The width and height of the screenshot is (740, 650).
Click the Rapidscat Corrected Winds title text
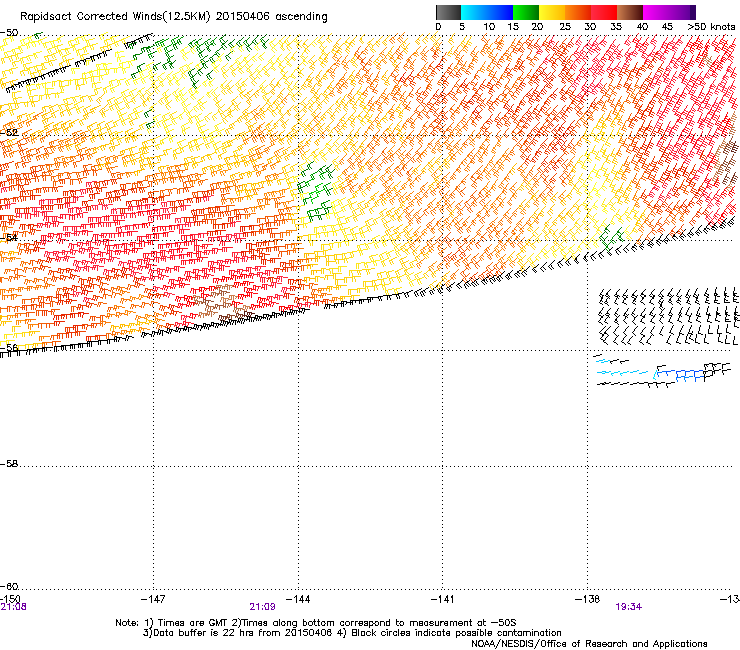174,17
